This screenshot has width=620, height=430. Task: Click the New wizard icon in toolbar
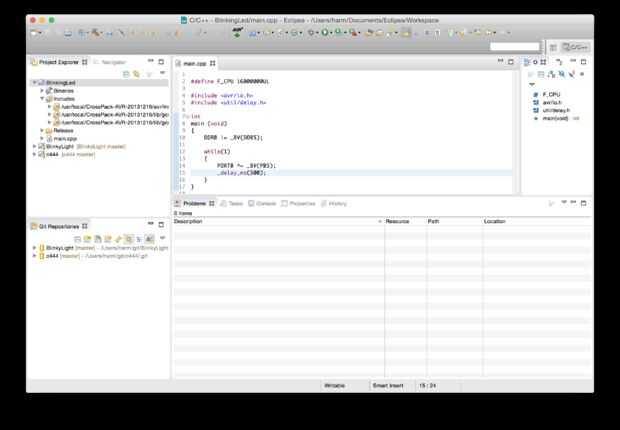(x=34, y=33)
